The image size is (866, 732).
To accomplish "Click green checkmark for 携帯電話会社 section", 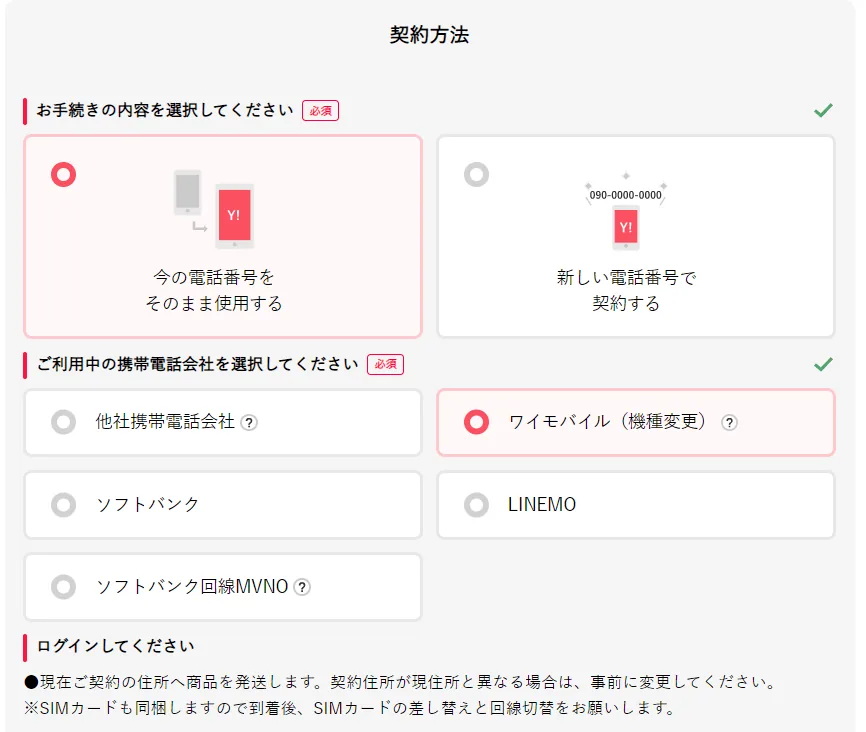I will click(823, 364).
